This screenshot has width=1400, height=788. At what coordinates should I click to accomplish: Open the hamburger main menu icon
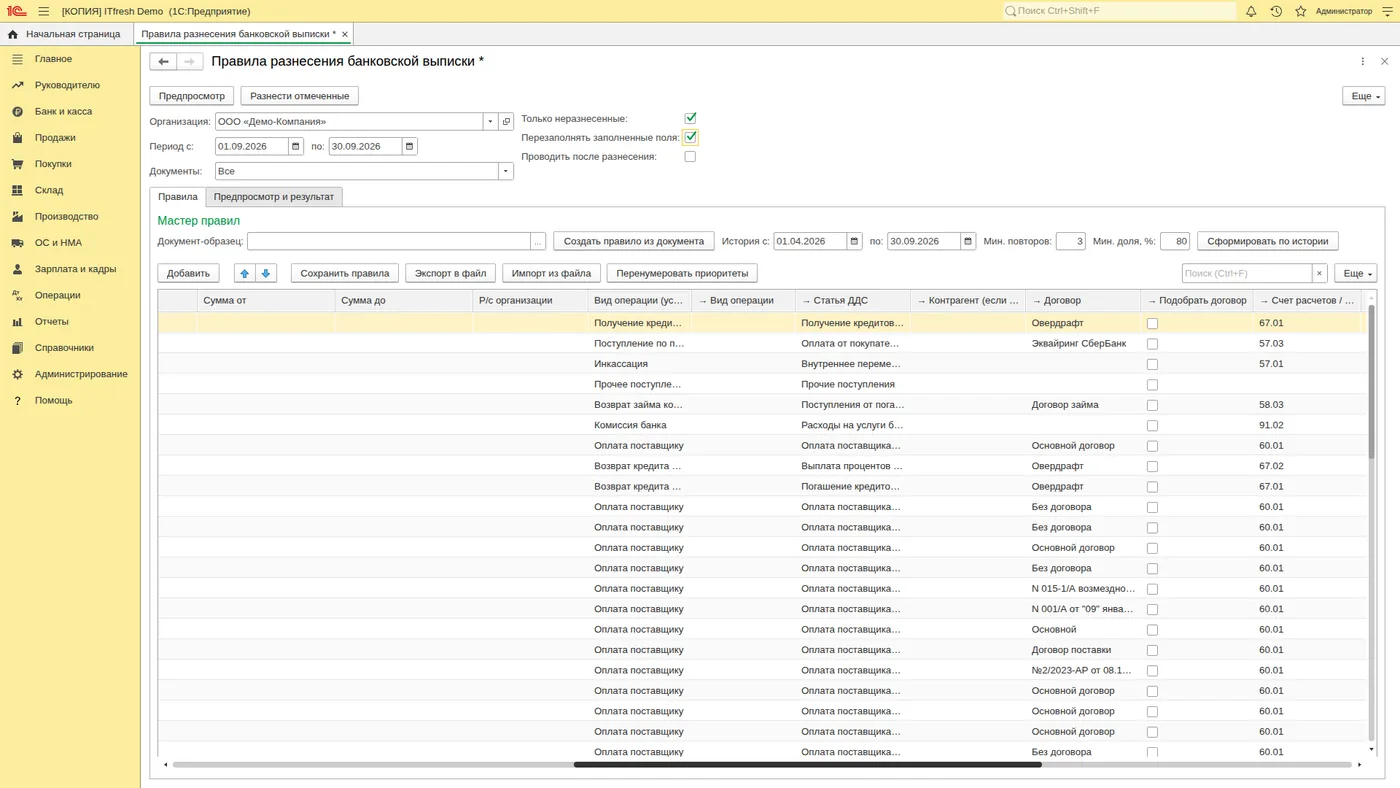(x=44, y=11)
